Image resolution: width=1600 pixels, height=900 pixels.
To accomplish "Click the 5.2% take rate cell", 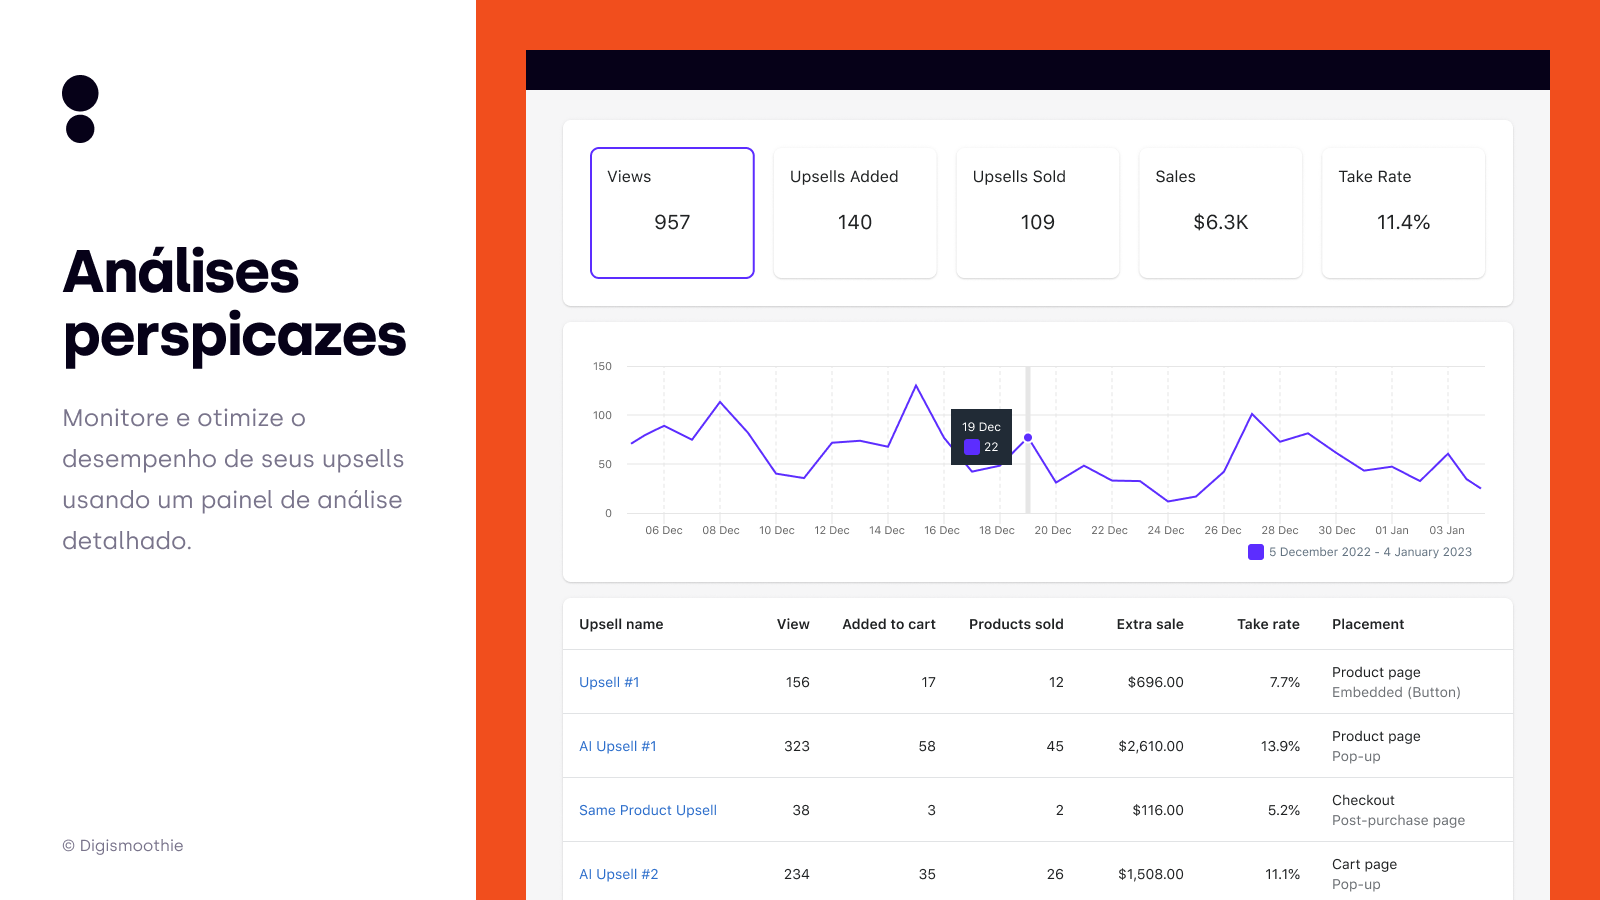I will (1284, 810).
